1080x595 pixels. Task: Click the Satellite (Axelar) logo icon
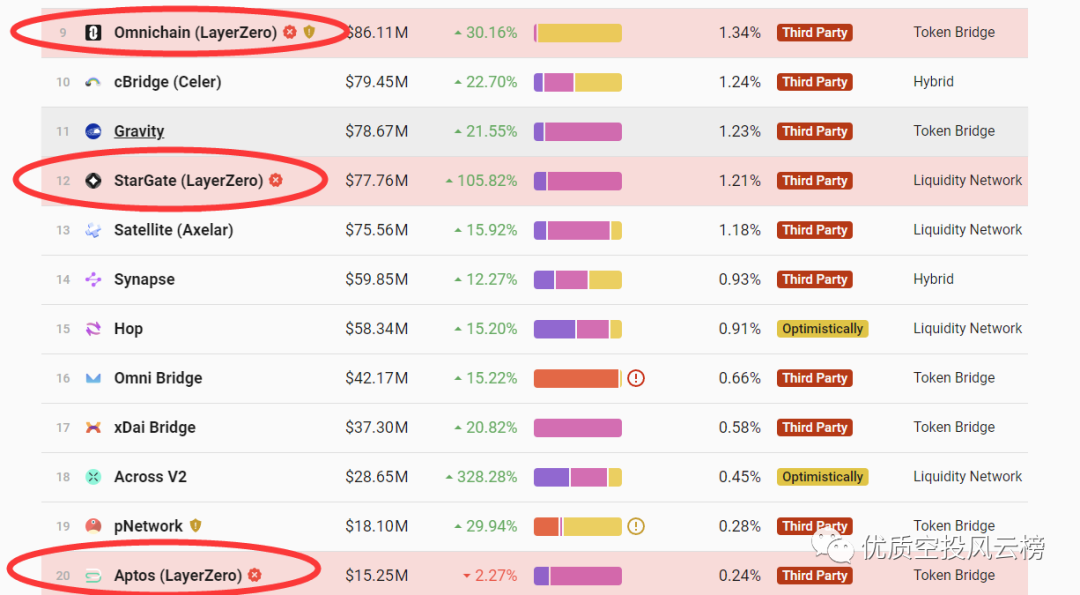tap(93, 230)
